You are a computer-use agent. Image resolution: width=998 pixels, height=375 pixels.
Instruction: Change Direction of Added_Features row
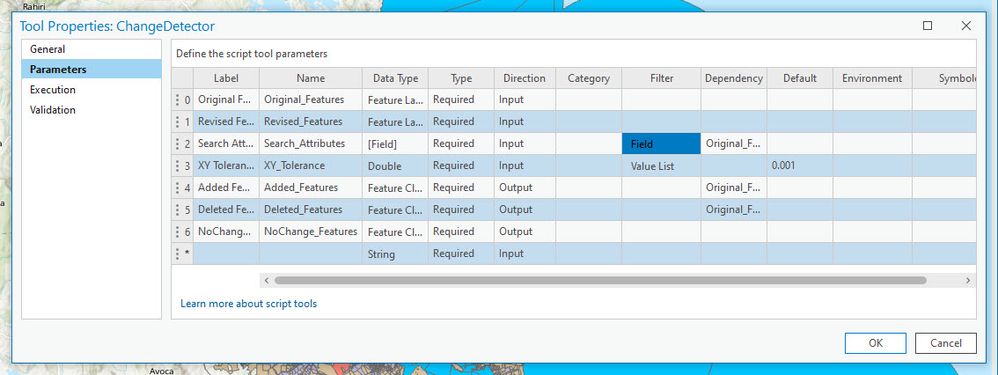point(524,188)
